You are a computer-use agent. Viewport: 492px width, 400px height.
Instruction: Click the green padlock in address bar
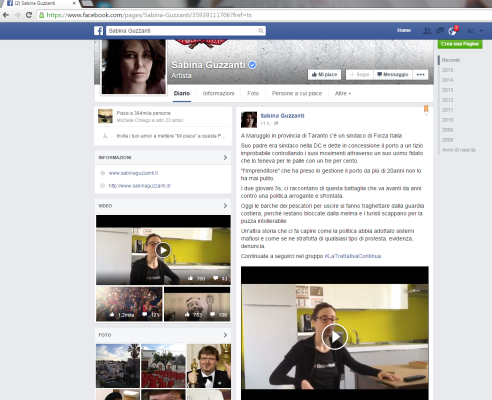(42, 15)
